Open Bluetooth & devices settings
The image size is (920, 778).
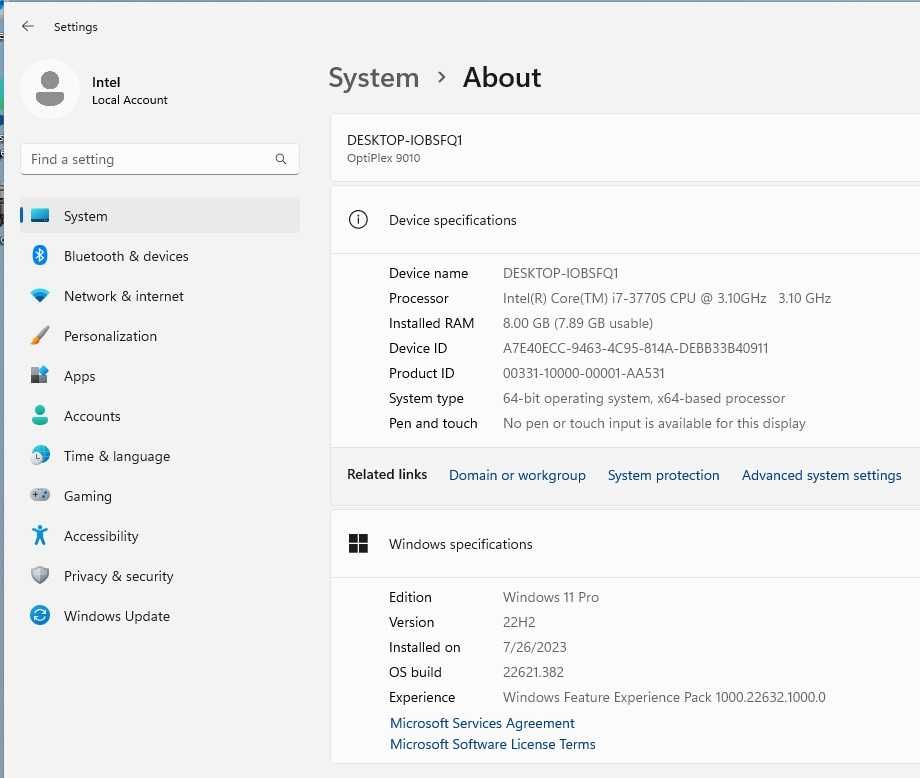[160, 256]
